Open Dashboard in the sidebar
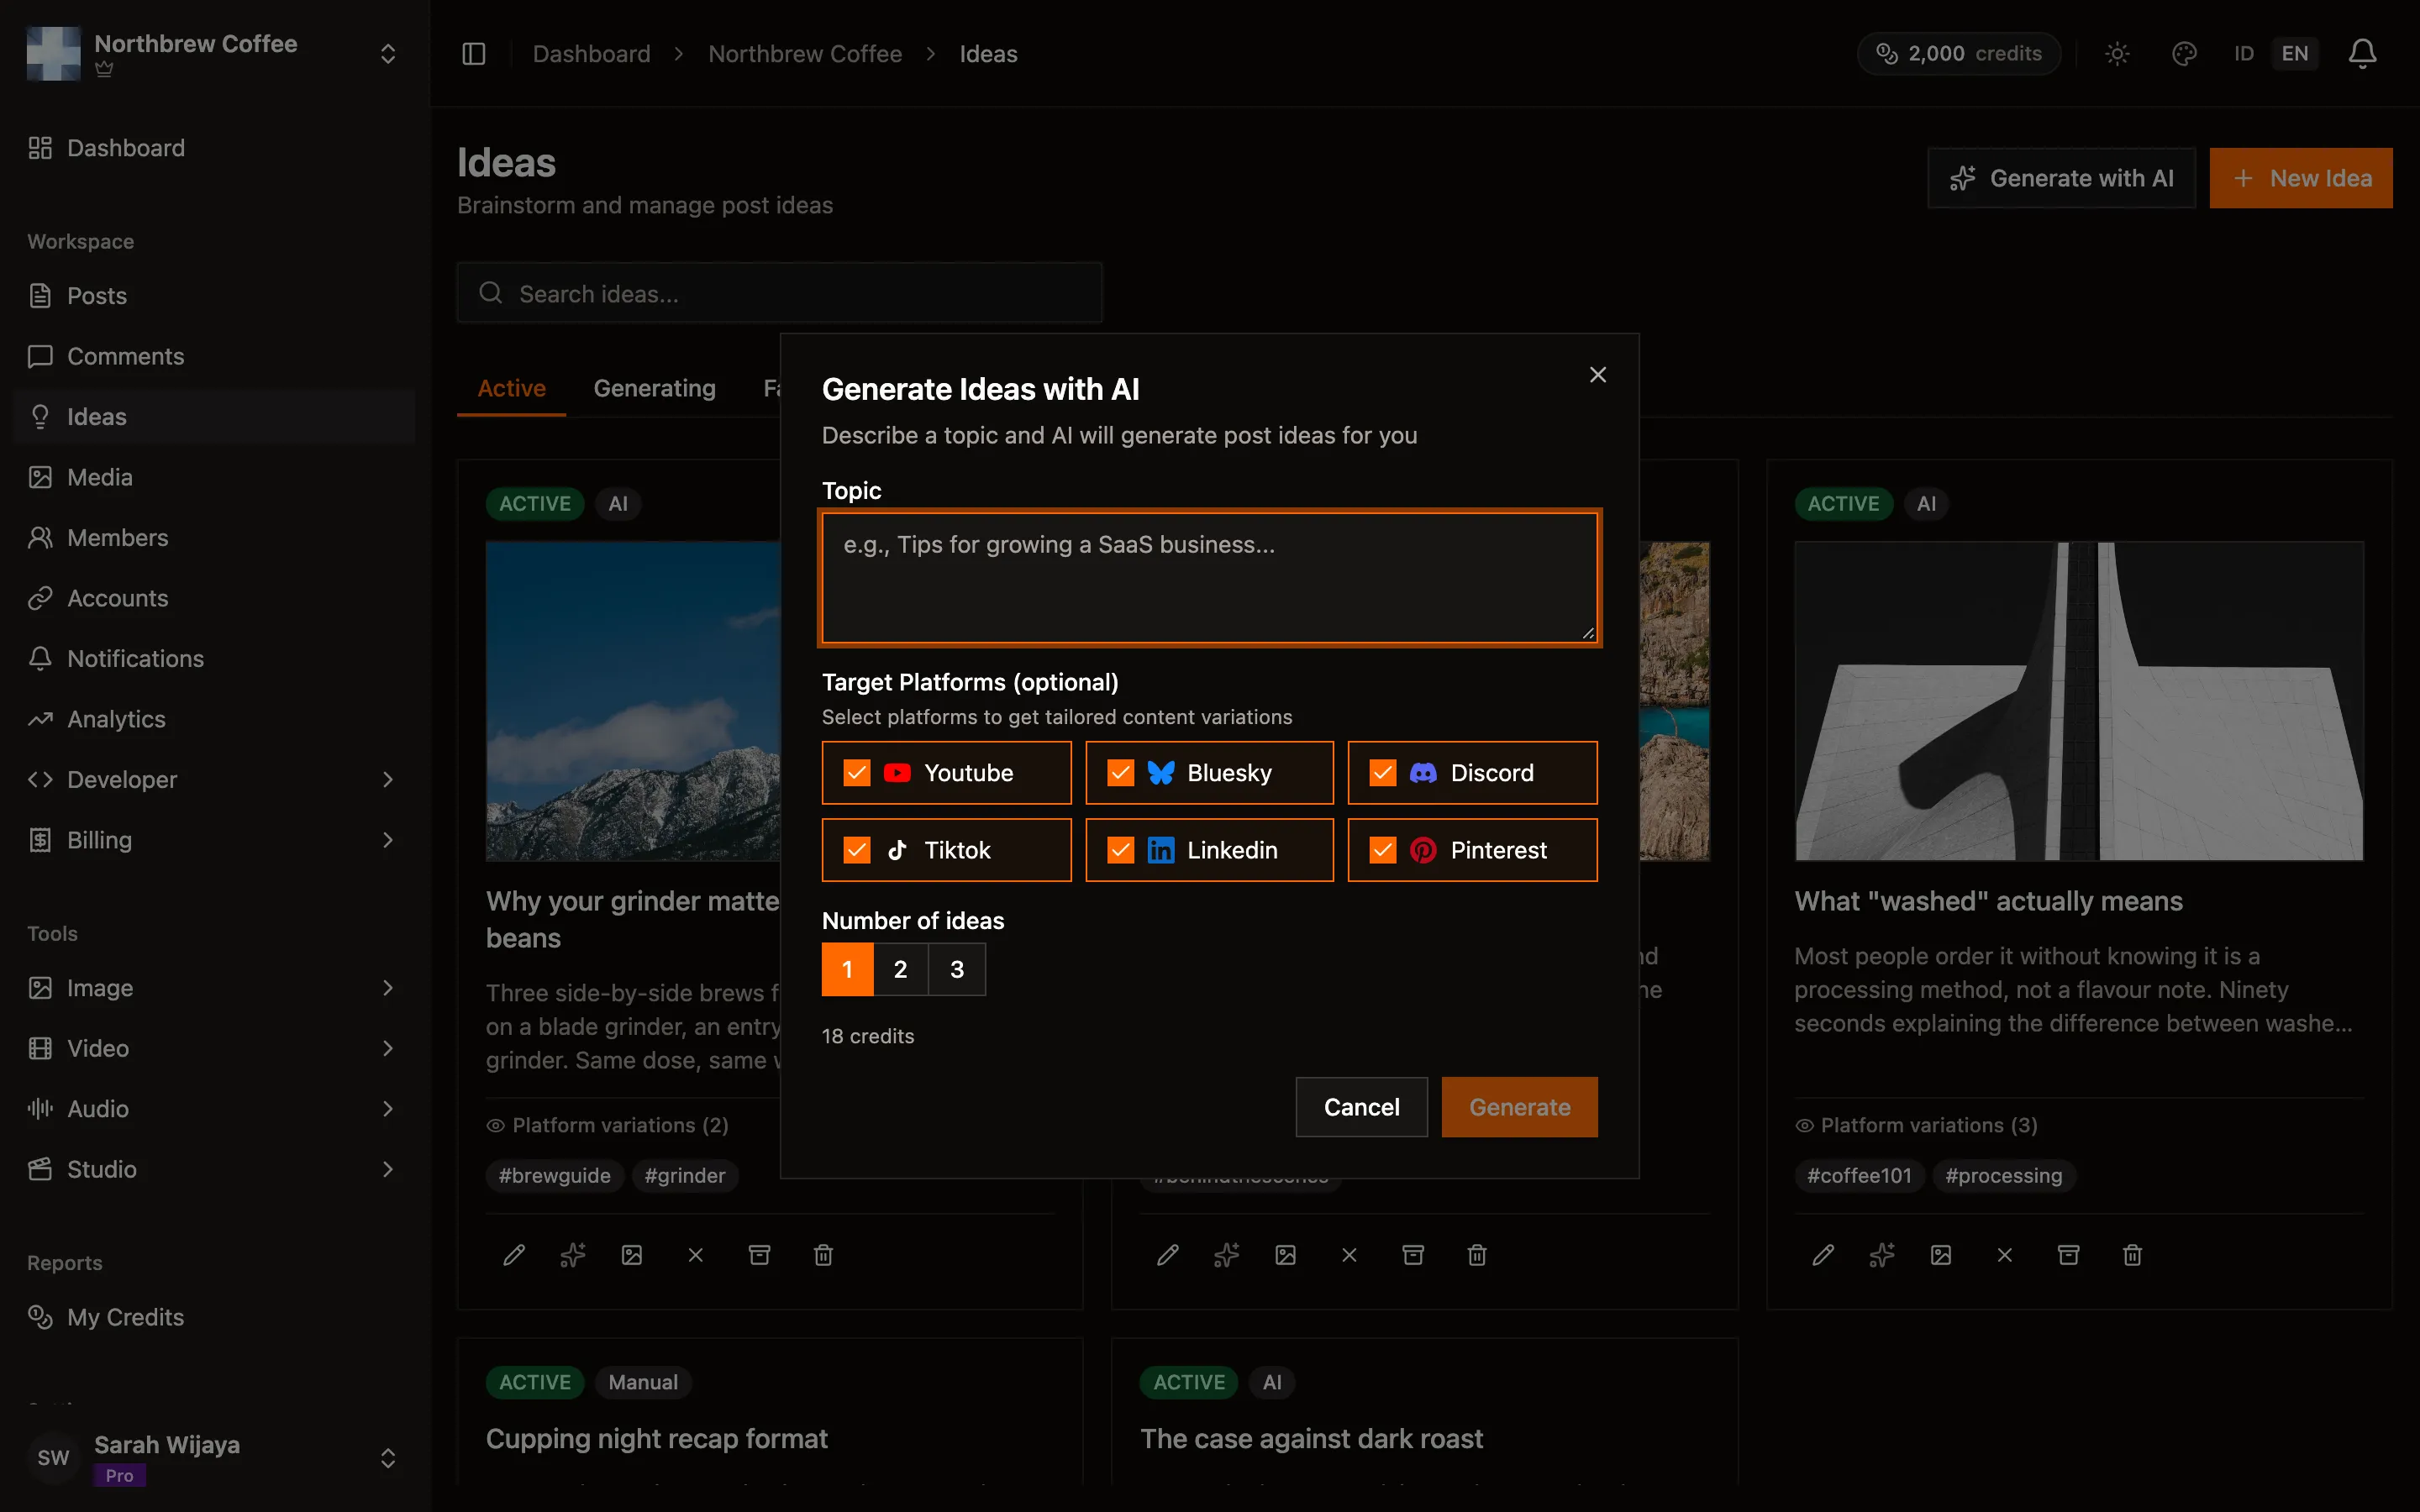Image resolution: width=2420 pixels, height=1512 pixels. [215, 148]
